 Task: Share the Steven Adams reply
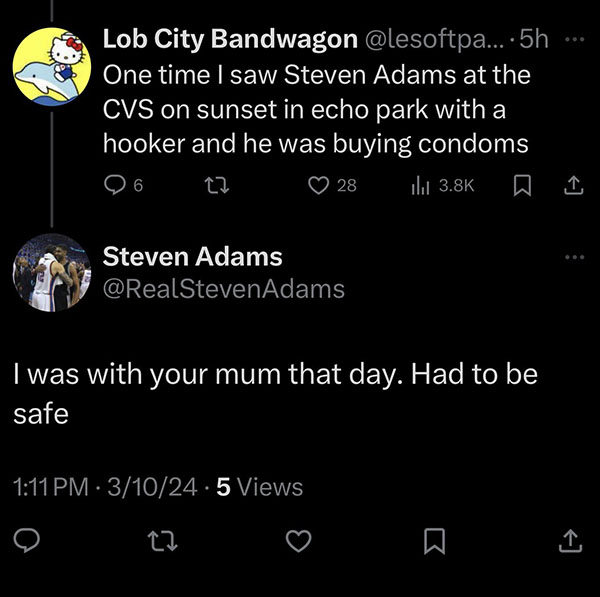[x=568, y=541]
